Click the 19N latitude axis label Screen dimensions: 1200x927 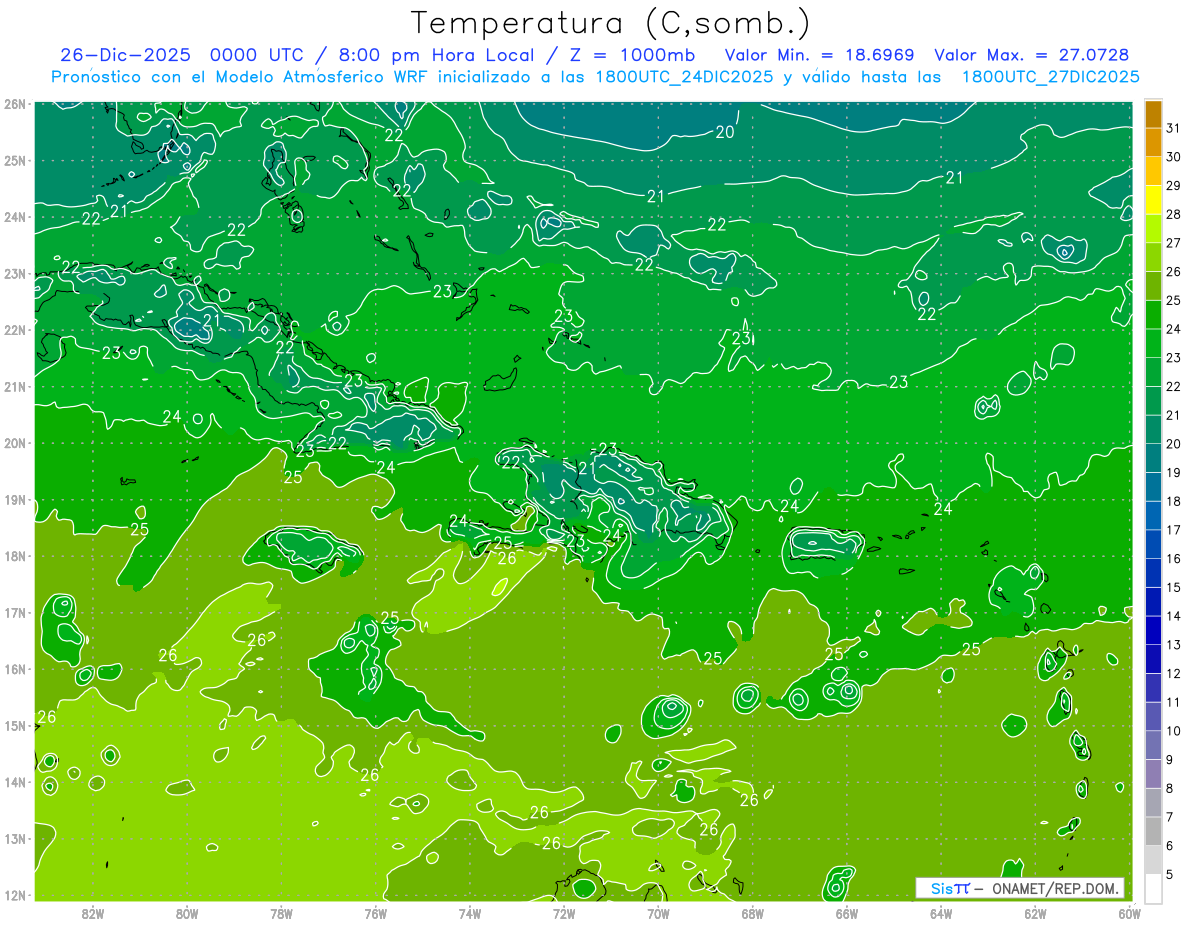15,500
